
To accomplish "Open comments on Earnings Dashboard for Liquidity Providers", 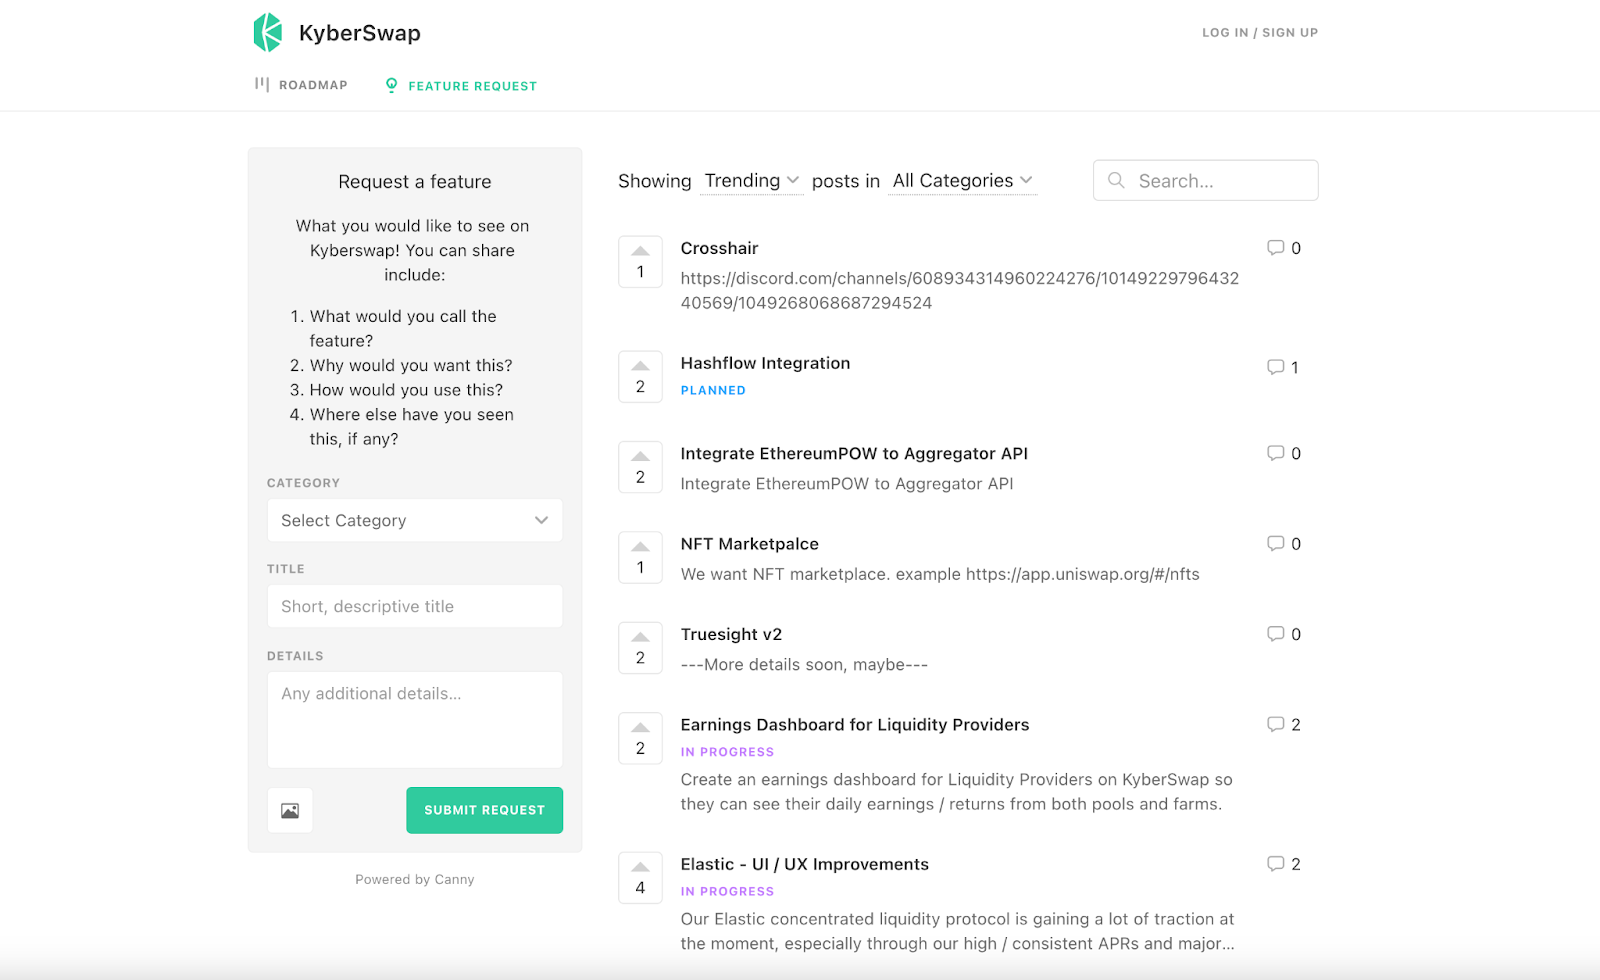I will (1283, 724).
